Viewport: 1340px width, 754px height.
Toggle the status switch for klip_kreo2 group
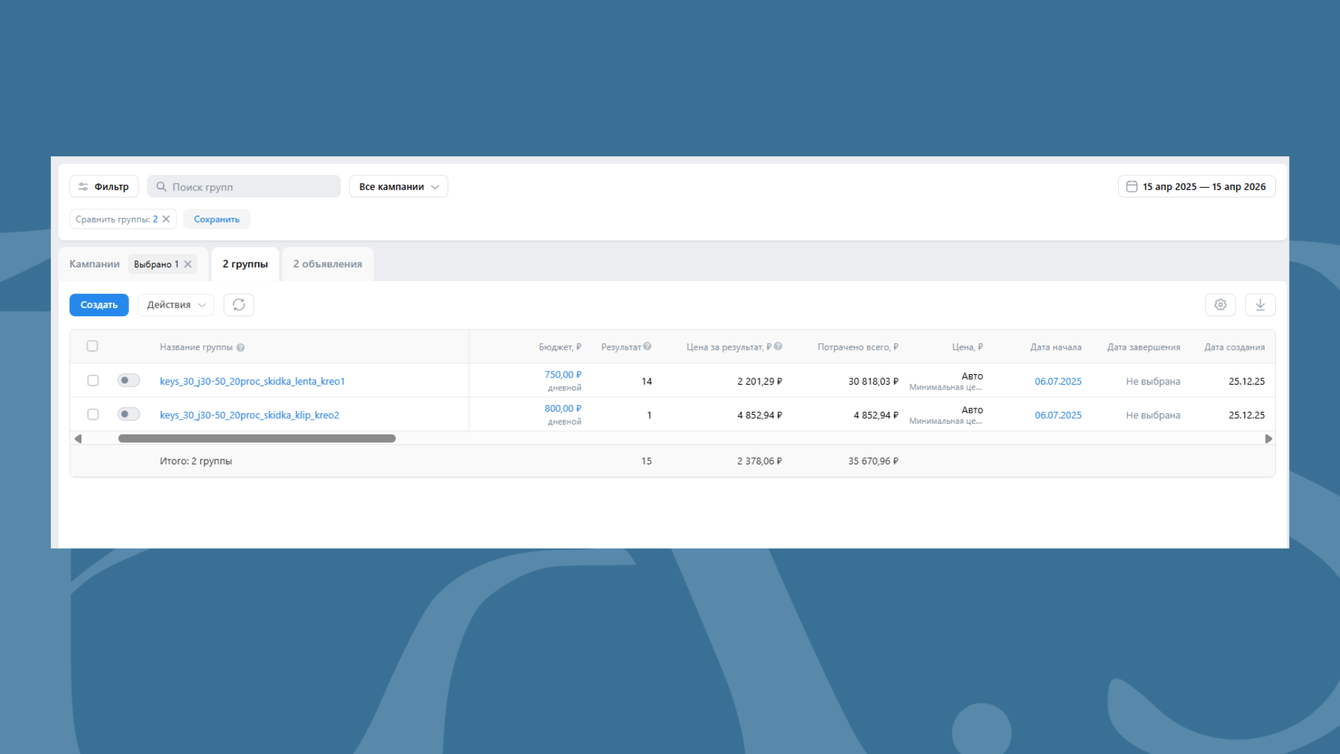[128, 414]
